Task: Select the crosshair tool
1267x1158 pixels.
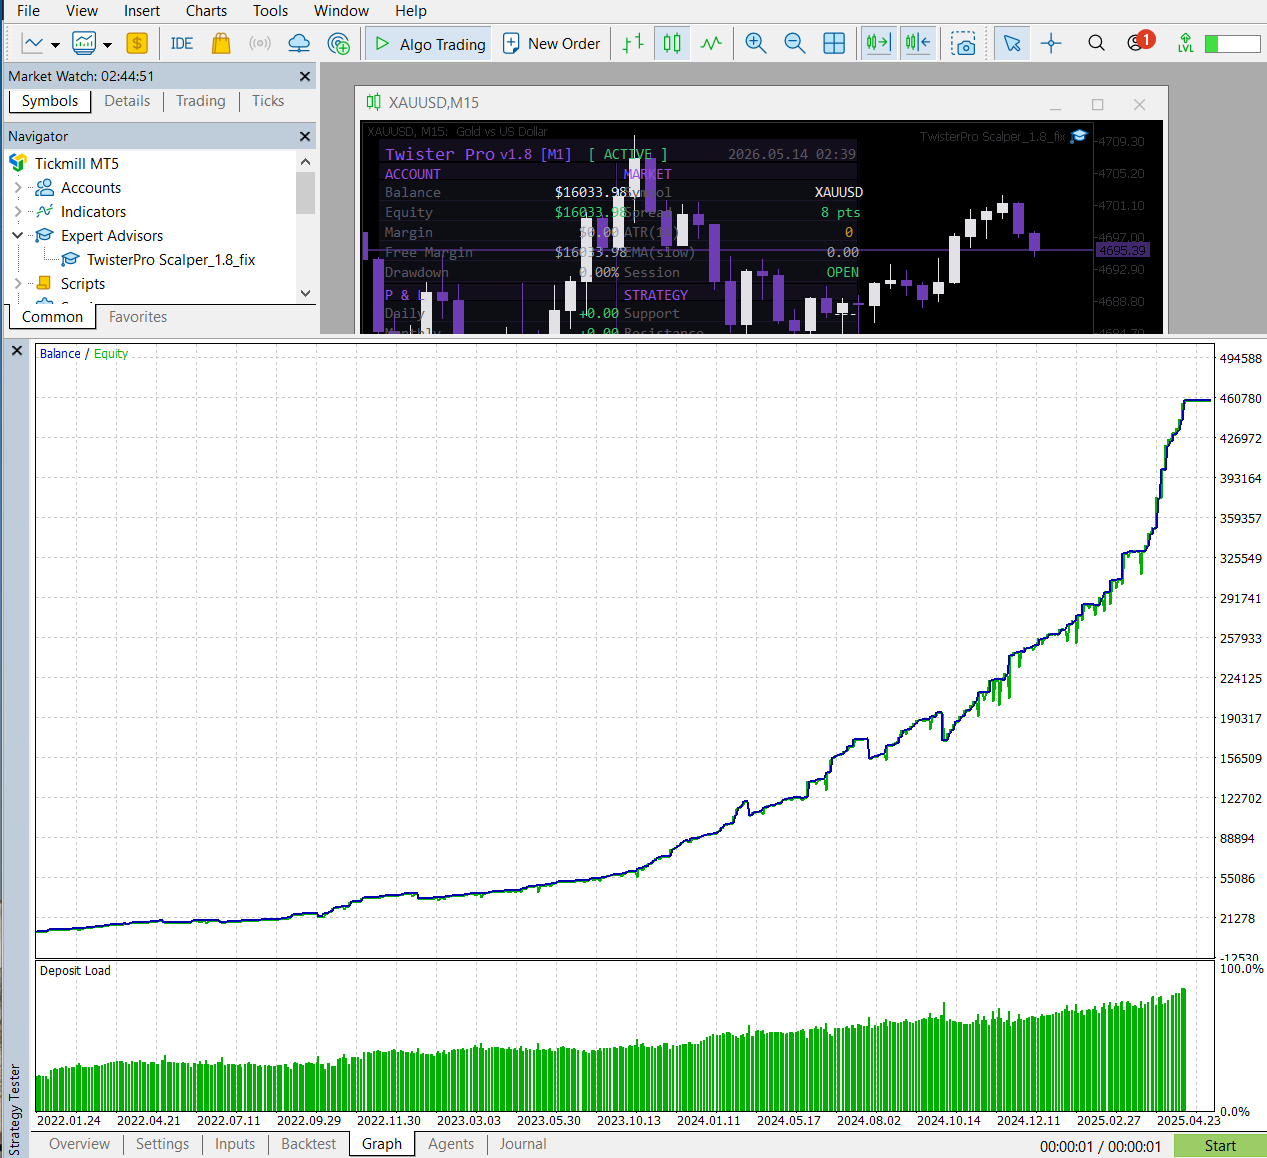Action: (1051, 43)
